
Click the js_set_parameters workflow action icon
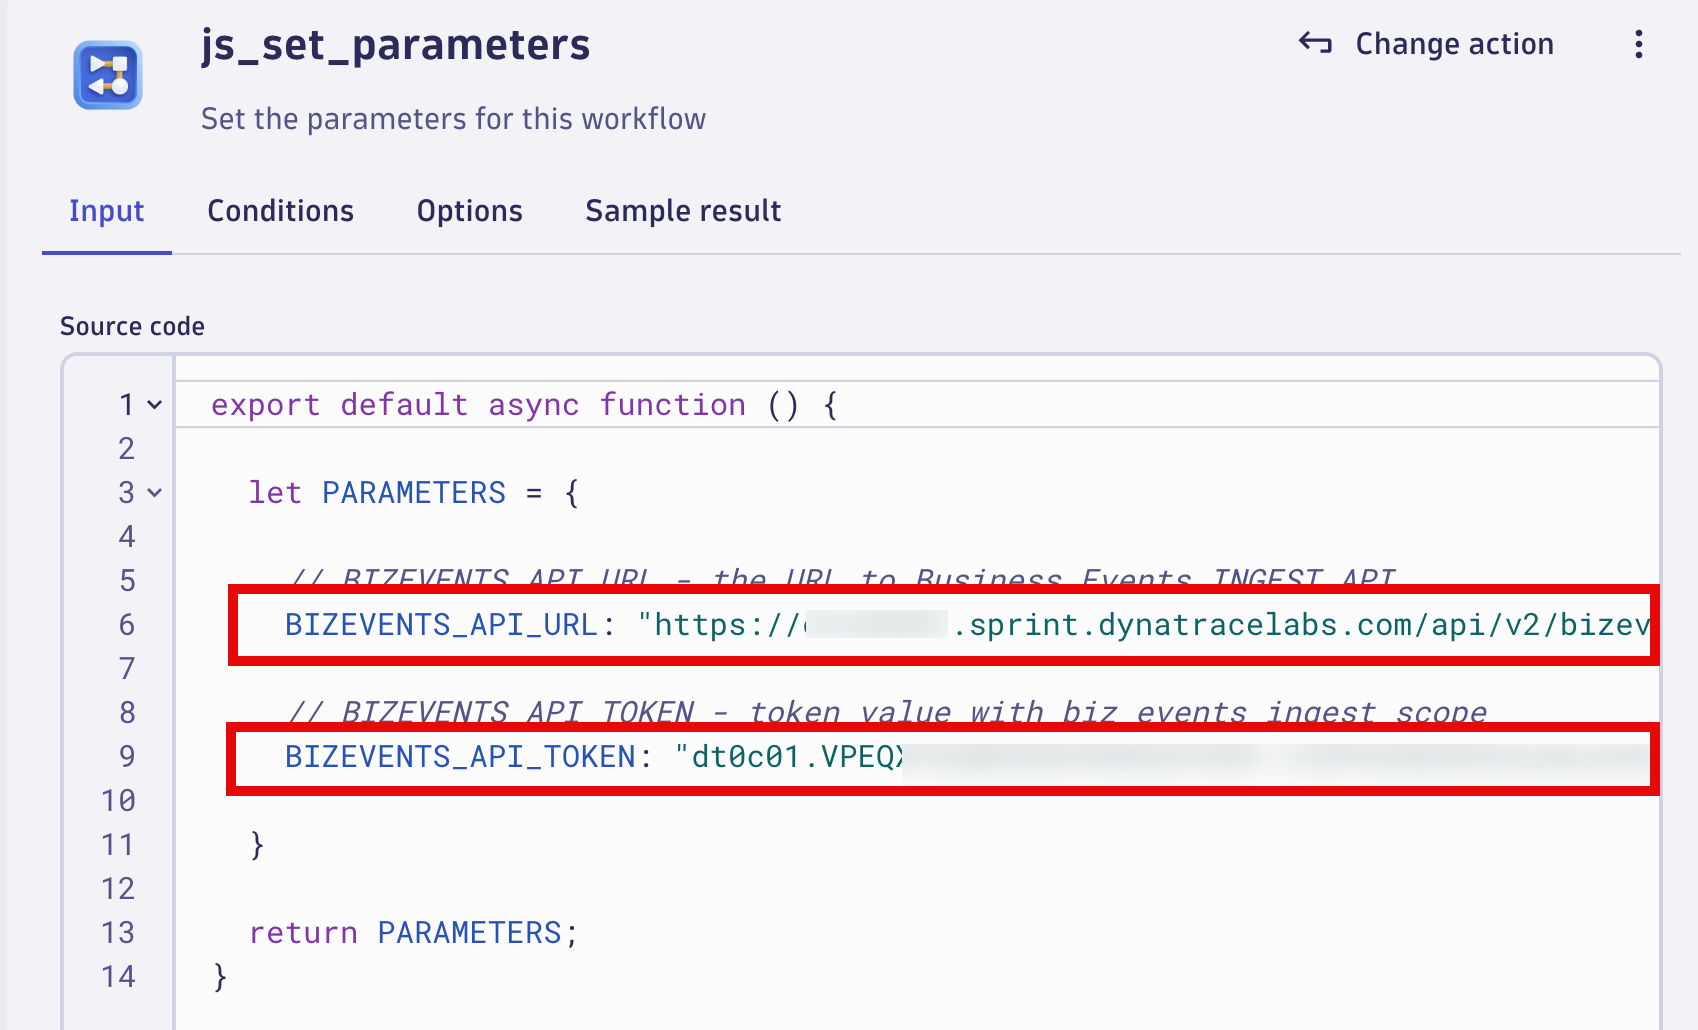pos(108,75)
